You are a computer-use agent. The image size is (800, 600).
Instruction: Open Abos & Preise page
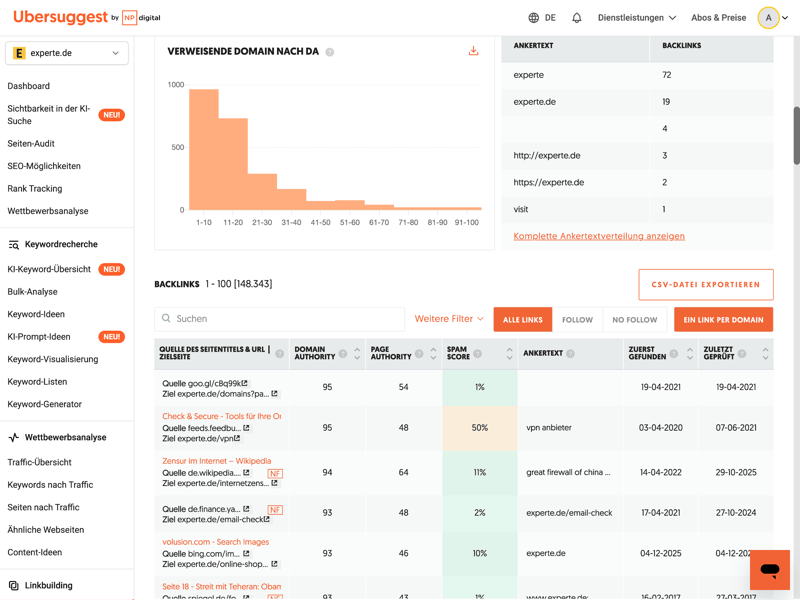pyautogui.click(x=718, y=18)
